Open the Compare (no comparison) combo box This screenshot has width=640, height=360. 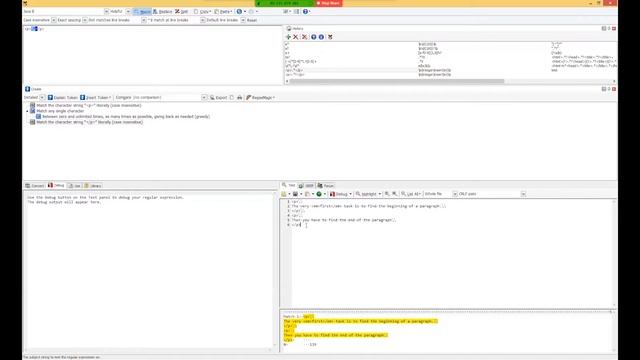pyautogui.click(x=161, y=98)
